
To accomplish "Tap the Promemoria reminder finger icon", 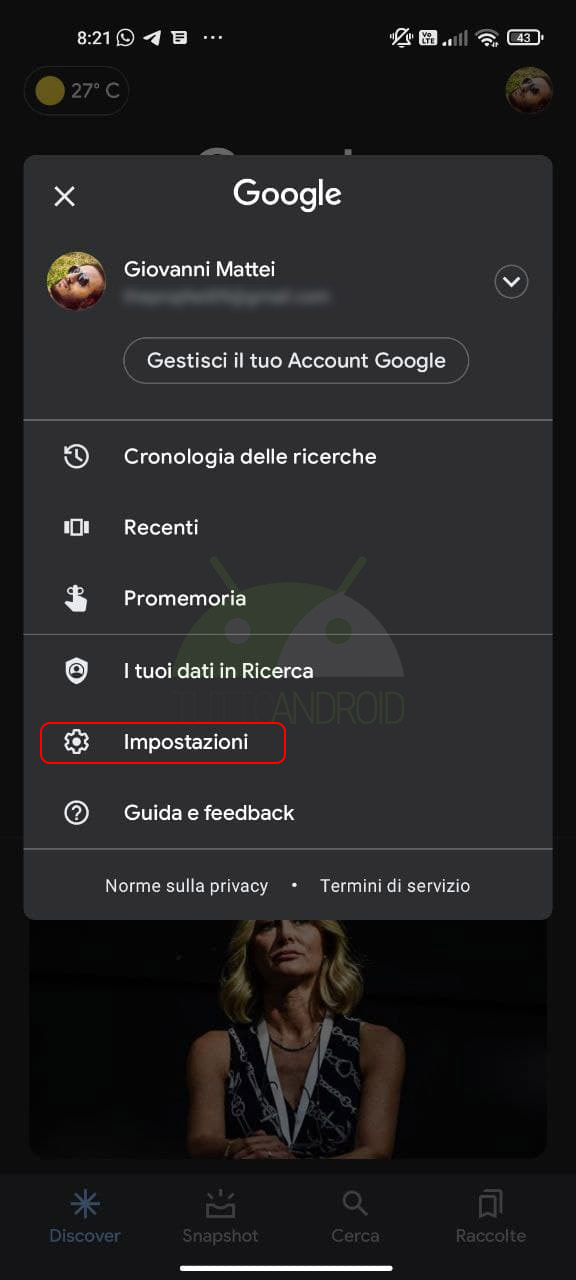I will click(76, 598).
